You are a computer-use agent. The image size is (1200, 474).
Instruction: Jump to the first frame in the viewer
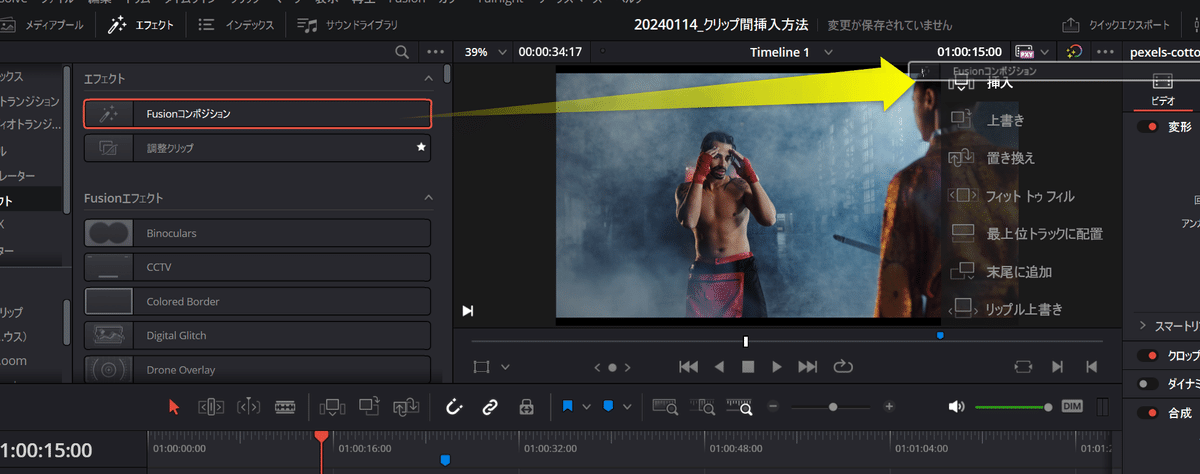(x=688, y=367)
